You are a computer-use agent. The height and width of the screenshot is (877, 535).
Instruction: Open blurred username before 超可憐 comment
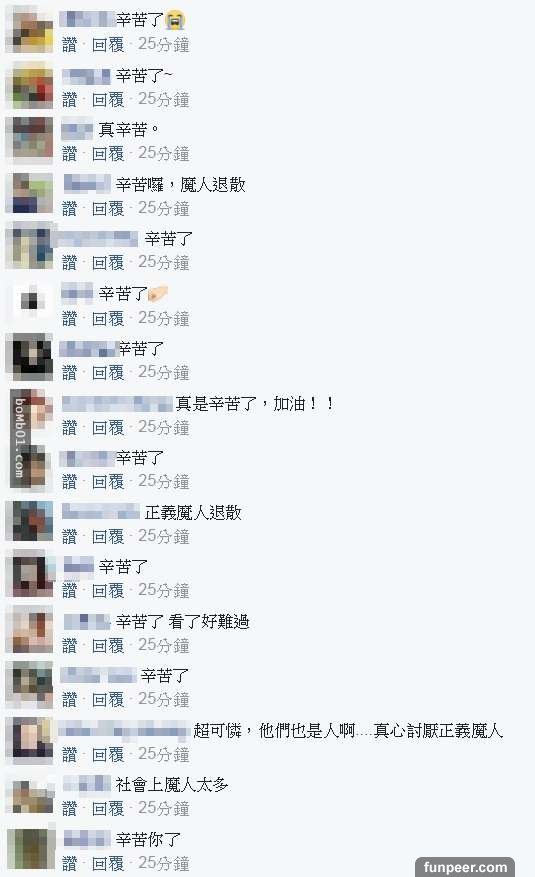click(x=123, y=729)
